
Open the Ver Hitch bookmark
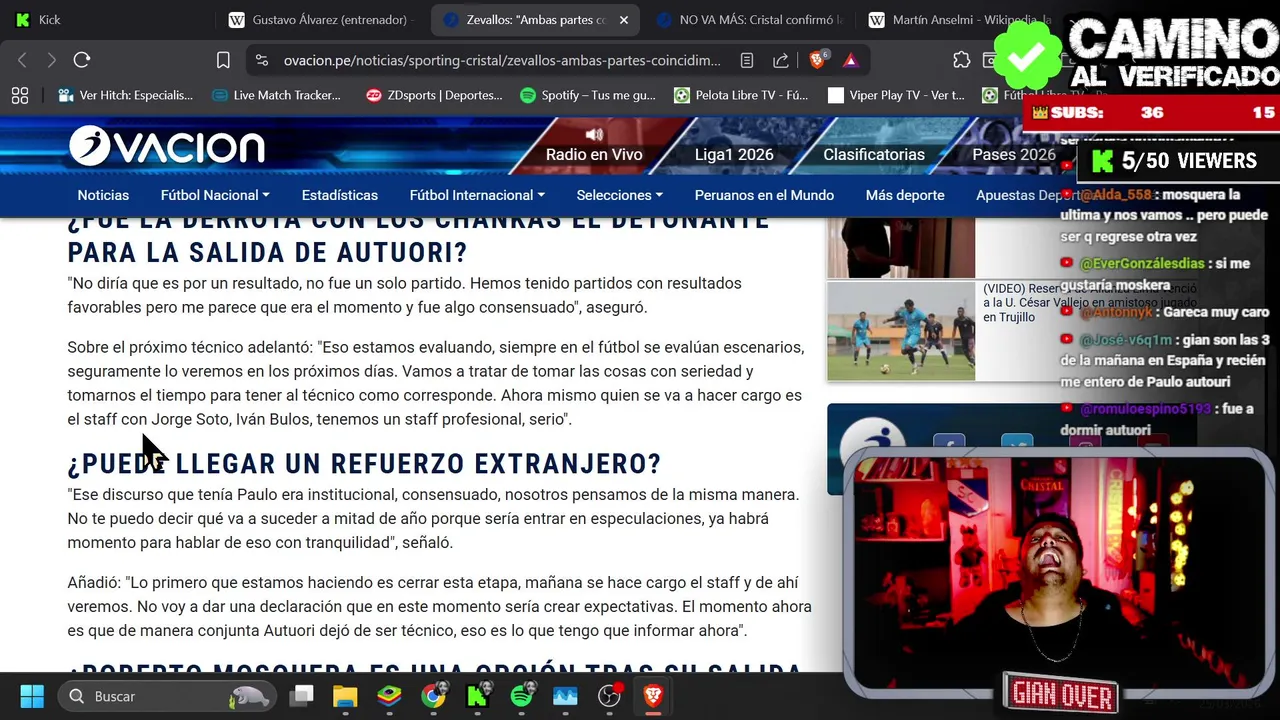[126, 95]
